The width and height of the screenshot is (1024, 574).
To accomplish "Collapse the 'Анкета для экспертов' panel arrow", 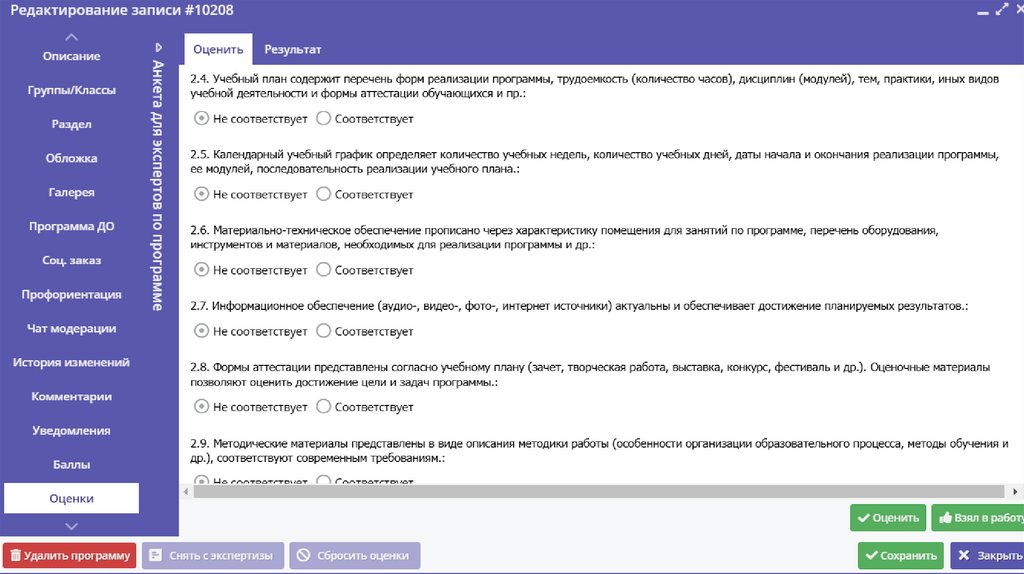I will tap(158, 48).
